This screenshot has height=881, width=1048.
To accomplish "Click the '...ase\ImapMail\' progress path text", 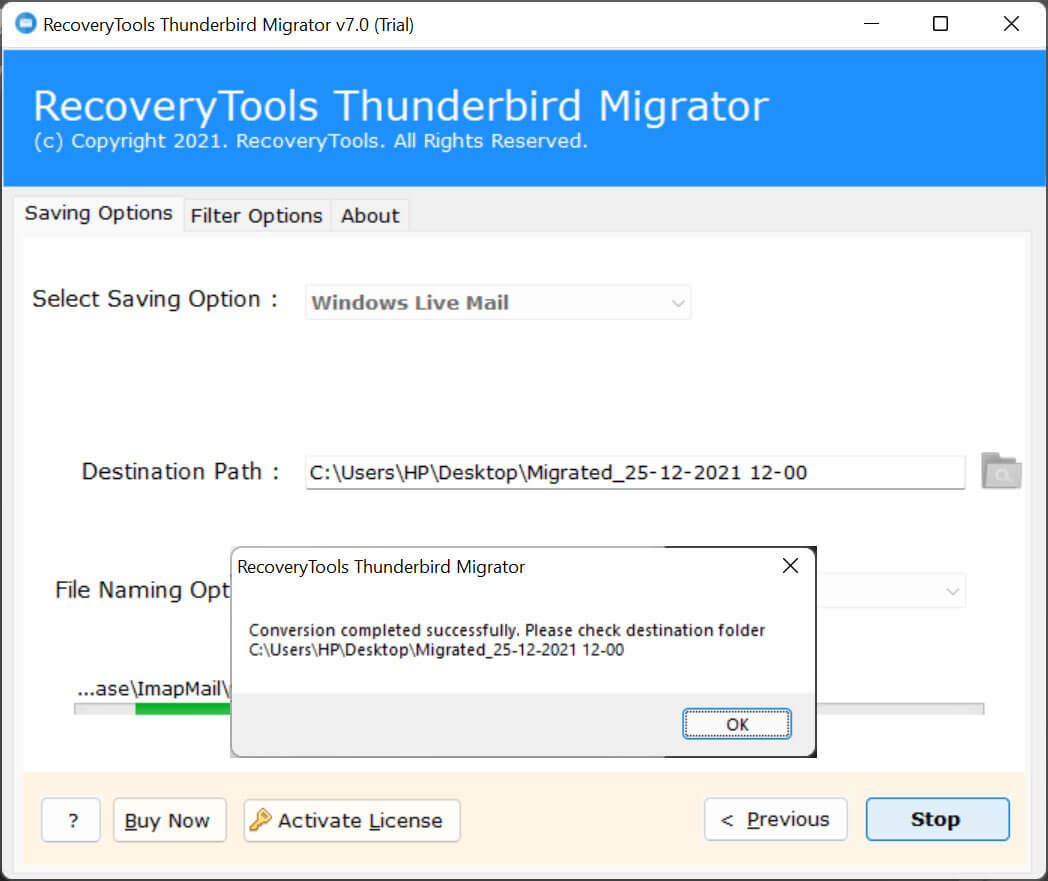I will coord(153,688).
